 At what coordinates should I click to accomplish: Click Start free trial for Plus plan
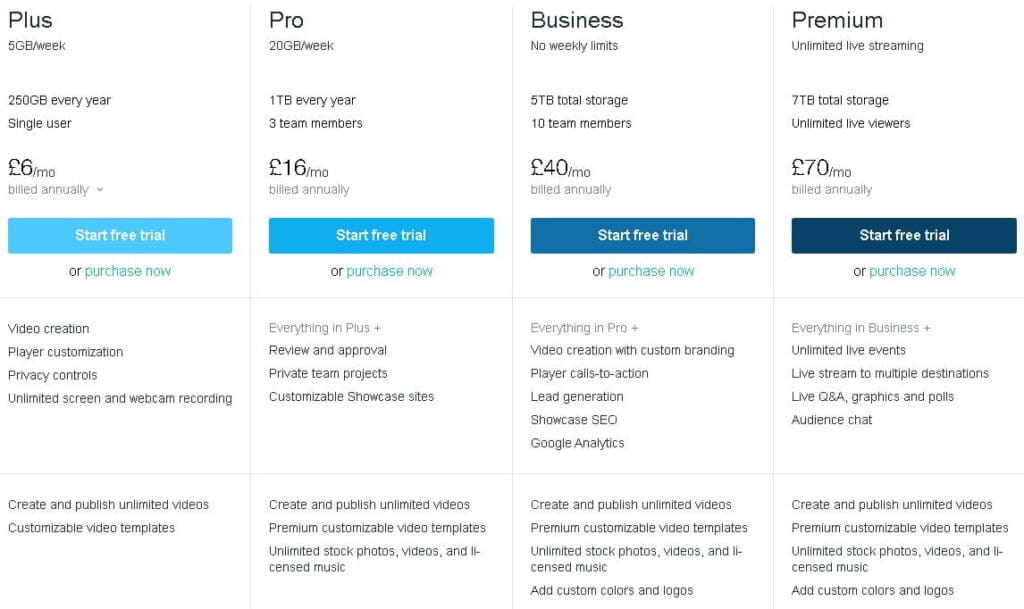120,235
